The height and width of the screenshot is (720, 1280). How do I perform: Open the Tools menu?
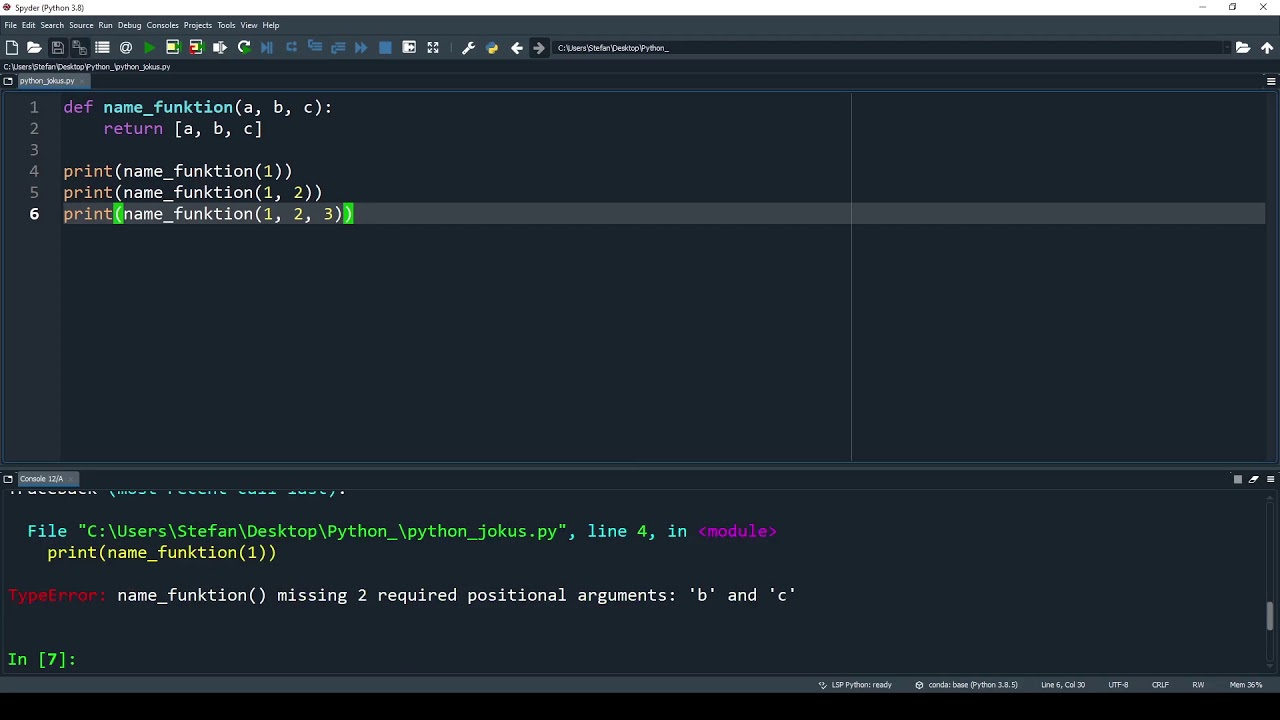226,25
